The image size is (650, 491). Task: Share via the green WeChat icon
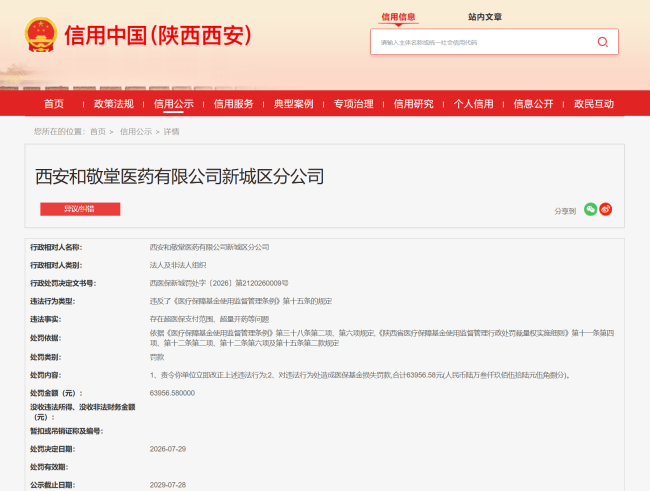coord(590,209)
